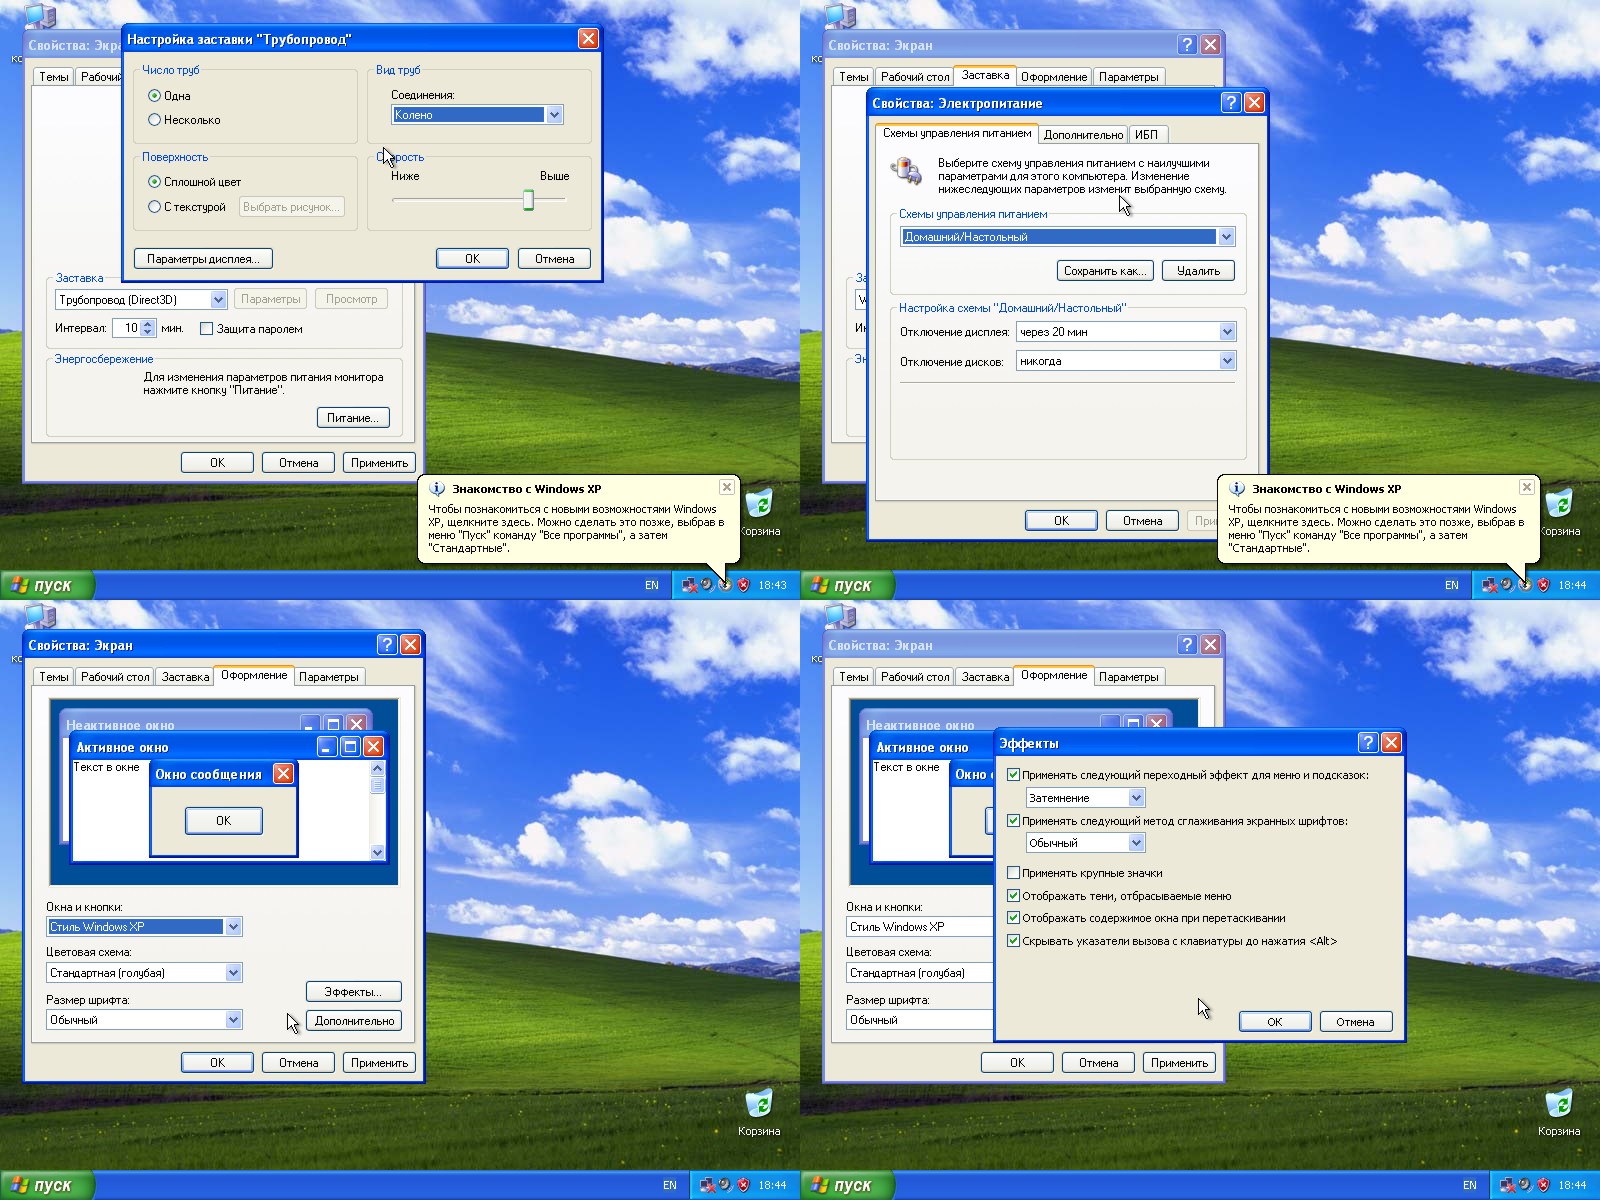The height and width of the screenshot is (1200, 1600).
Task: Switch to Схемы управления питанием tab
Action: tap(957, 133)
